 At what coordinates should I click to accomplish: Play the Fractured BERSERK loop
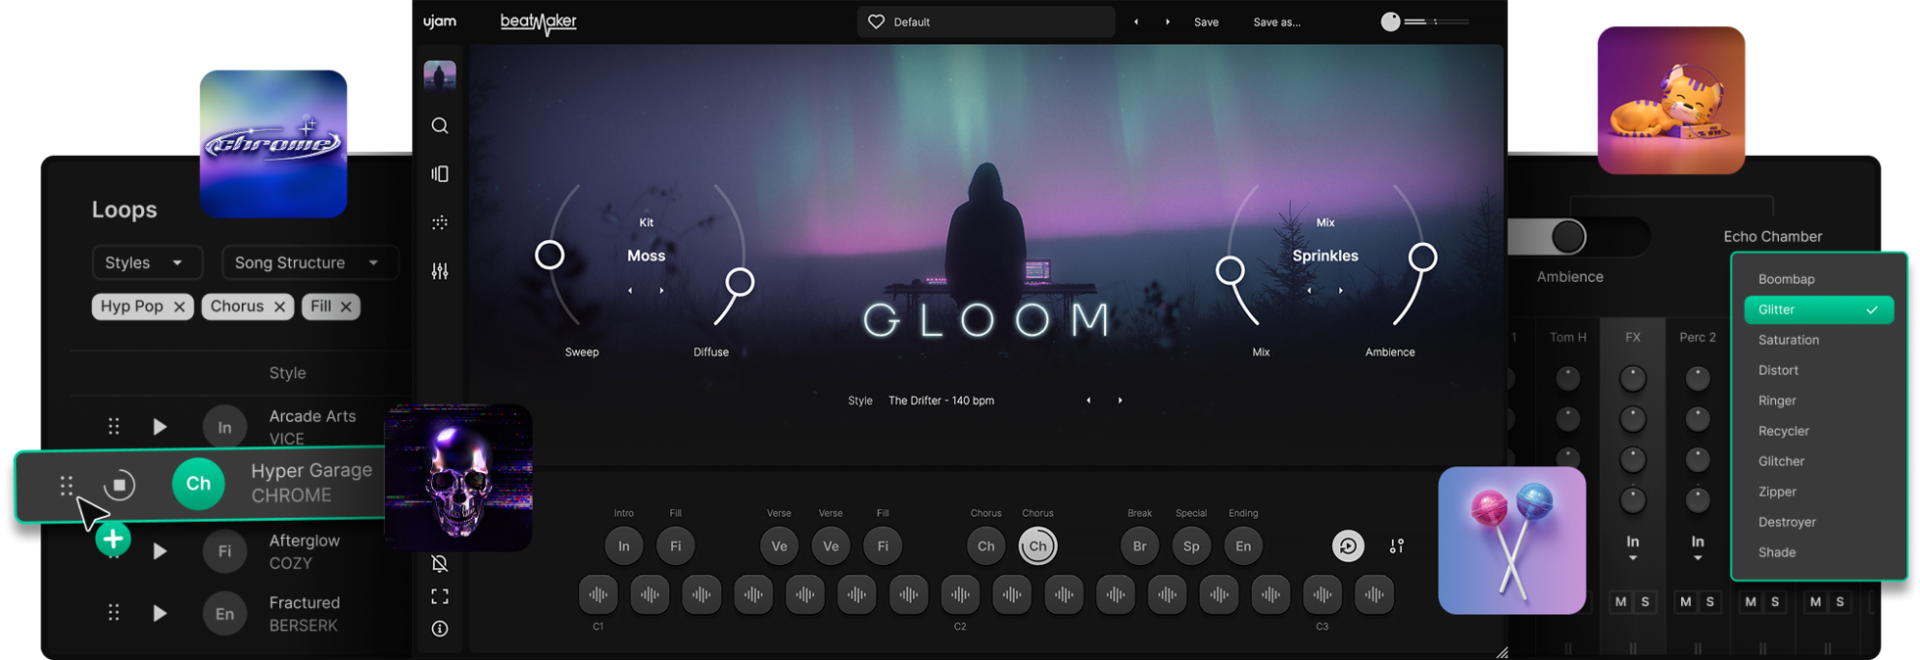tap(160, 613)
